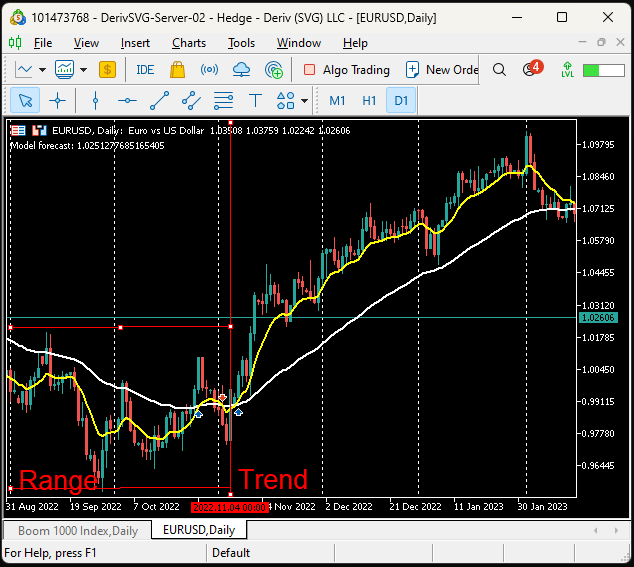Select the Fibonacci retracement lines tool
This screenshot has width=634, height=567.
tap(224, 100)
